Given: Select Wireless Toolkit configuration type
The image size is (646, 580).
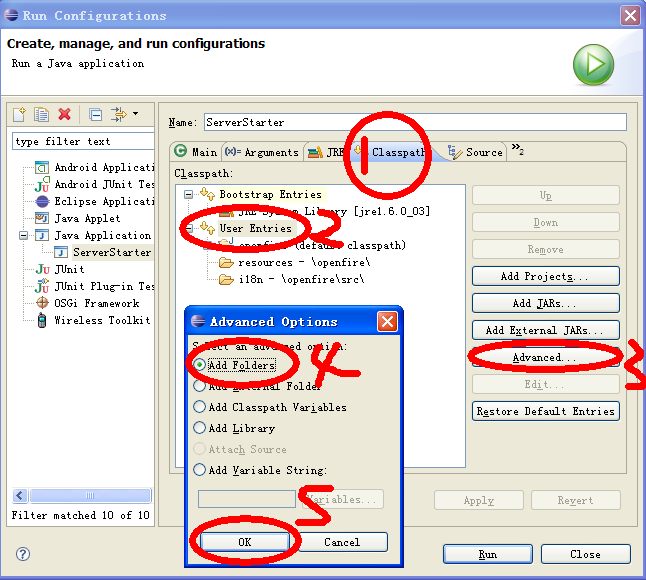Looking at the screenshot, I should point(102,320).
